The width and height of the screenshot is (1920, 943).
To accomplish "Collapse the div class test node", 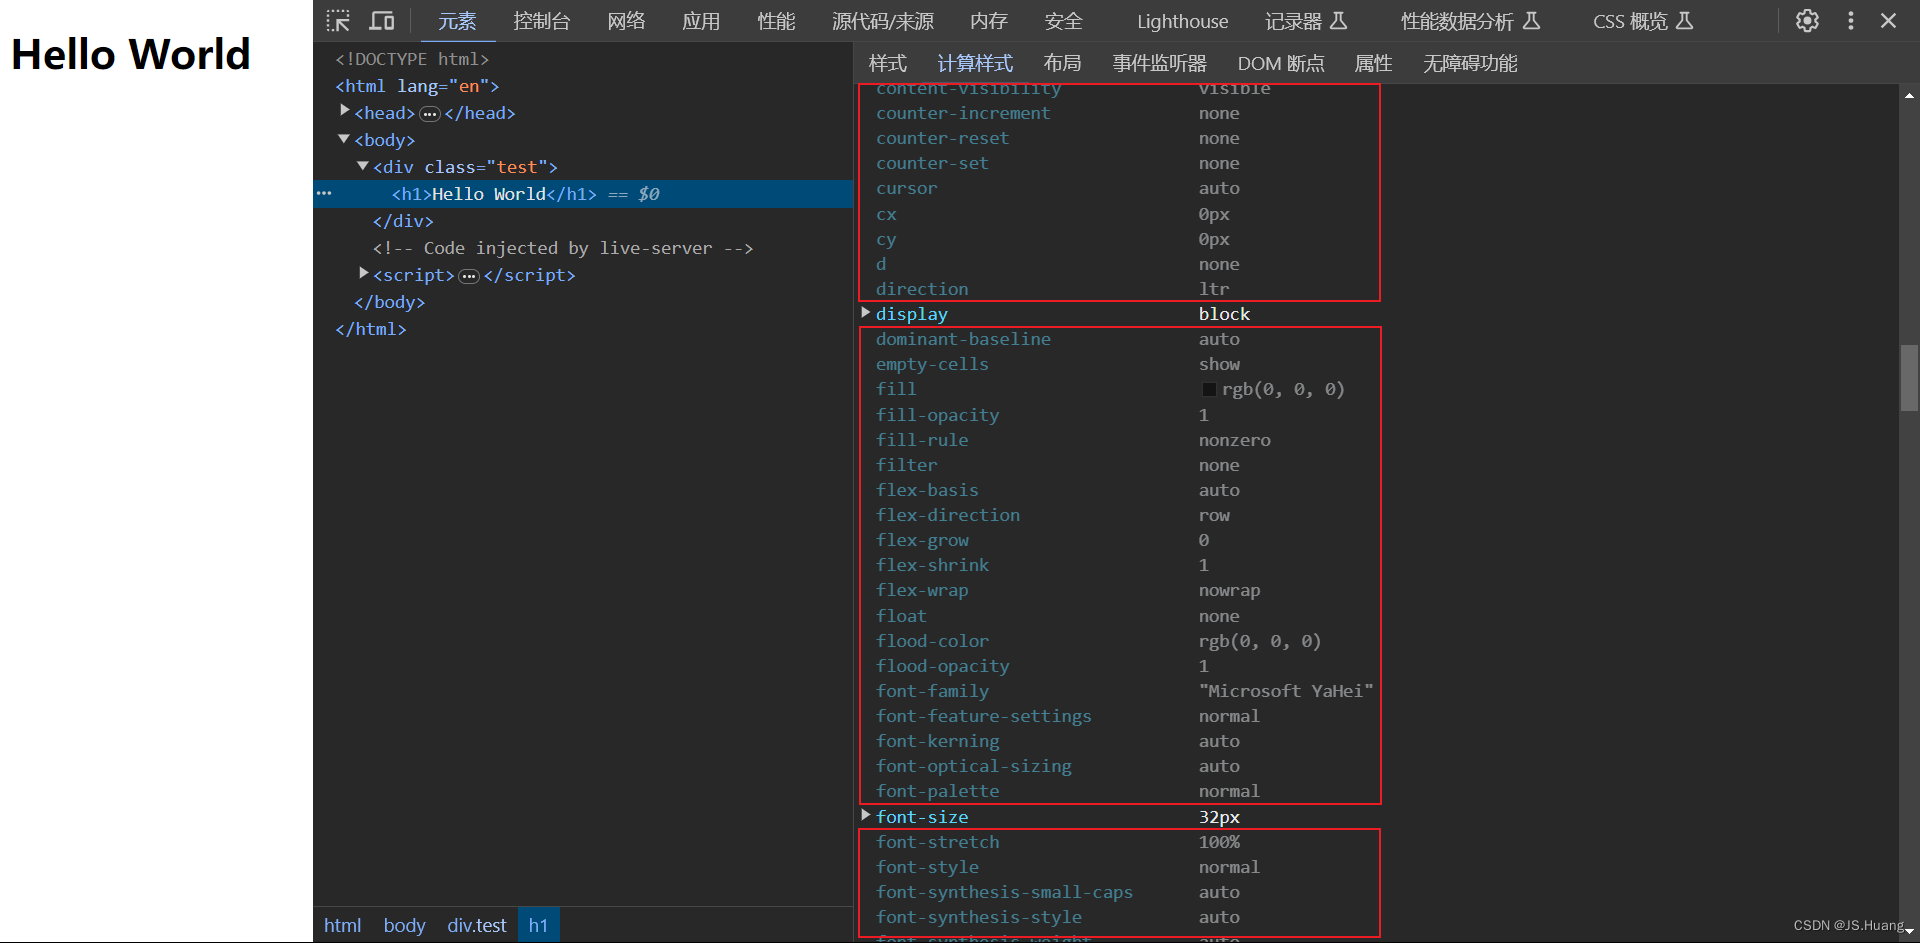I will click(363, 166).
